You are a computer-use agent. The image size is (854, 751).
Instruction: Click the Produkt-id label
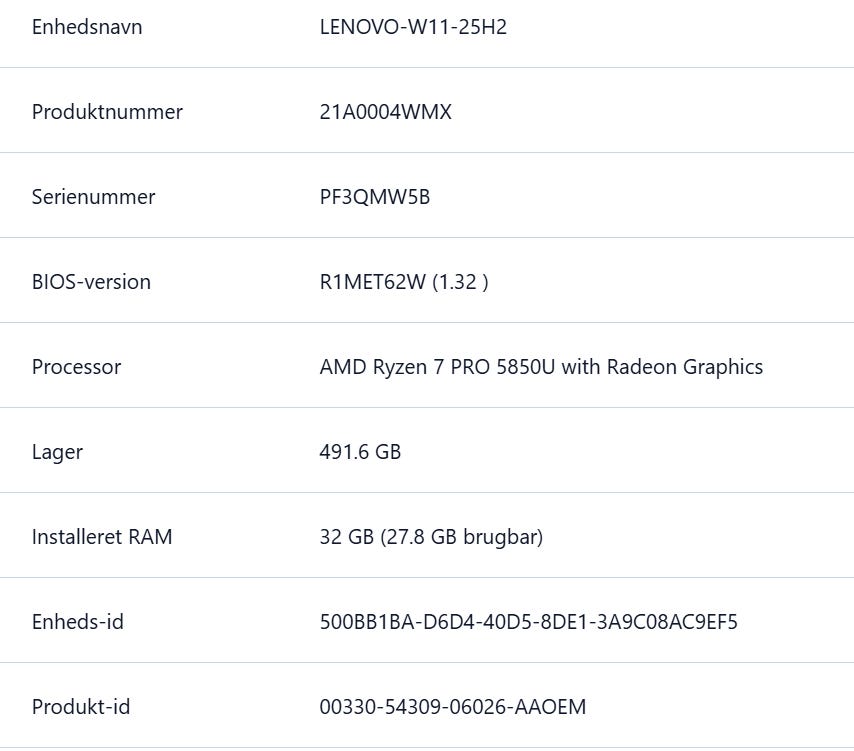pos(81,706)
